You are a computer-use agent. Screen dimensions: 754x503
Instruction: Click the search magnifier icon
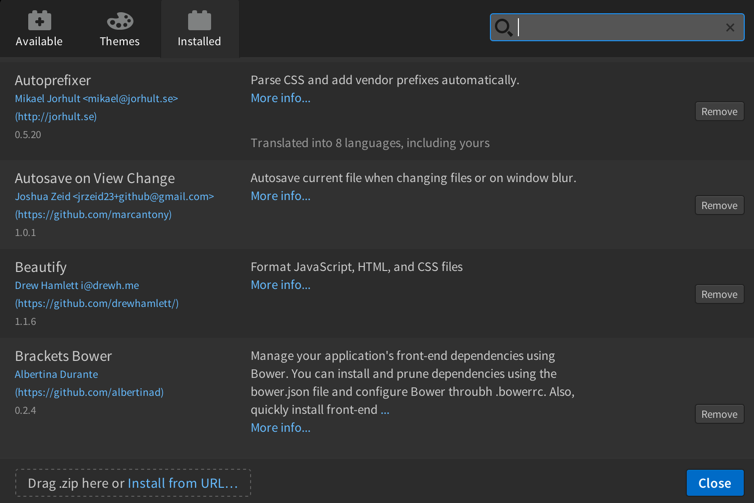503,27
